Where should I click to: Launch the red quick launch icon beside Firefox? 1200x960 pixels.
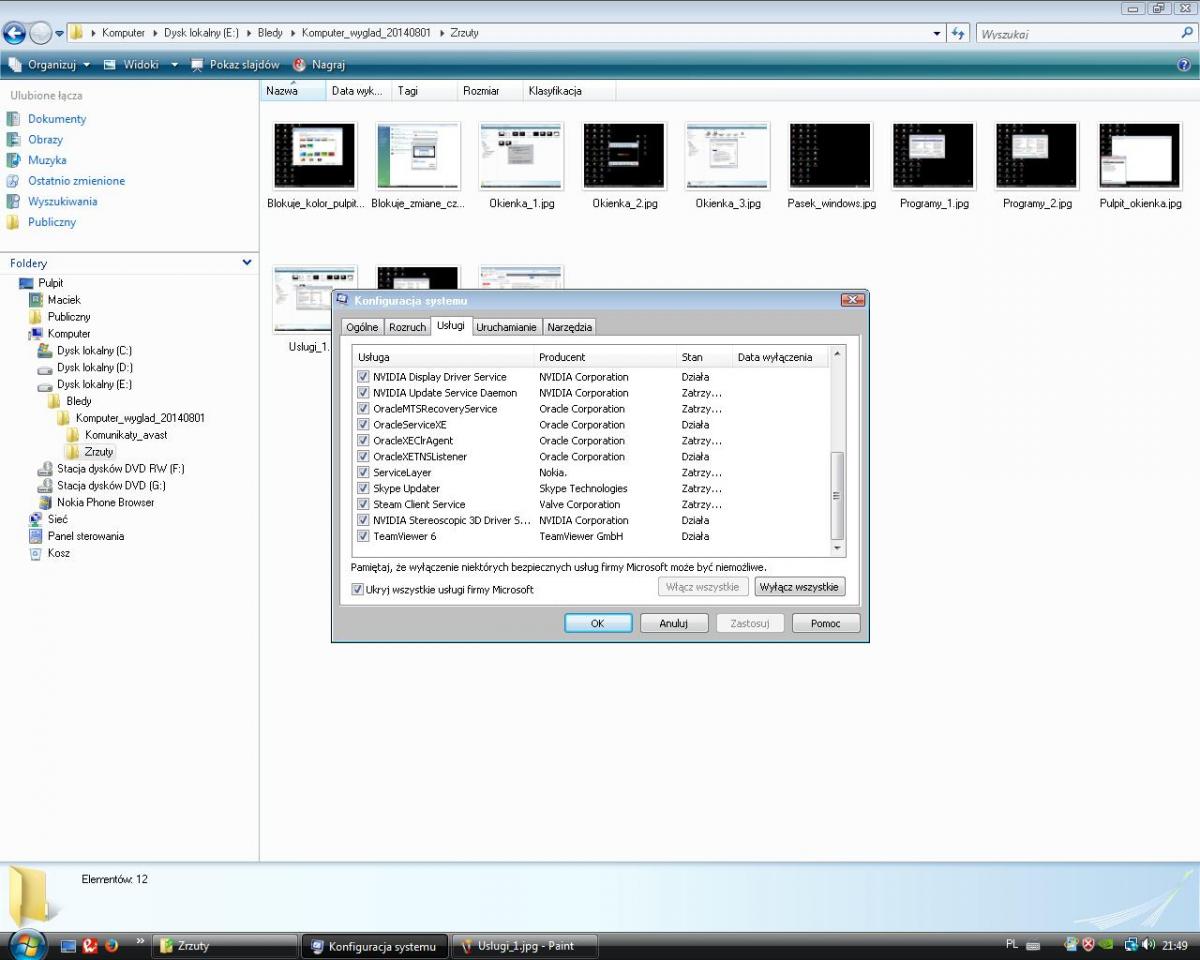click(90, 945)
